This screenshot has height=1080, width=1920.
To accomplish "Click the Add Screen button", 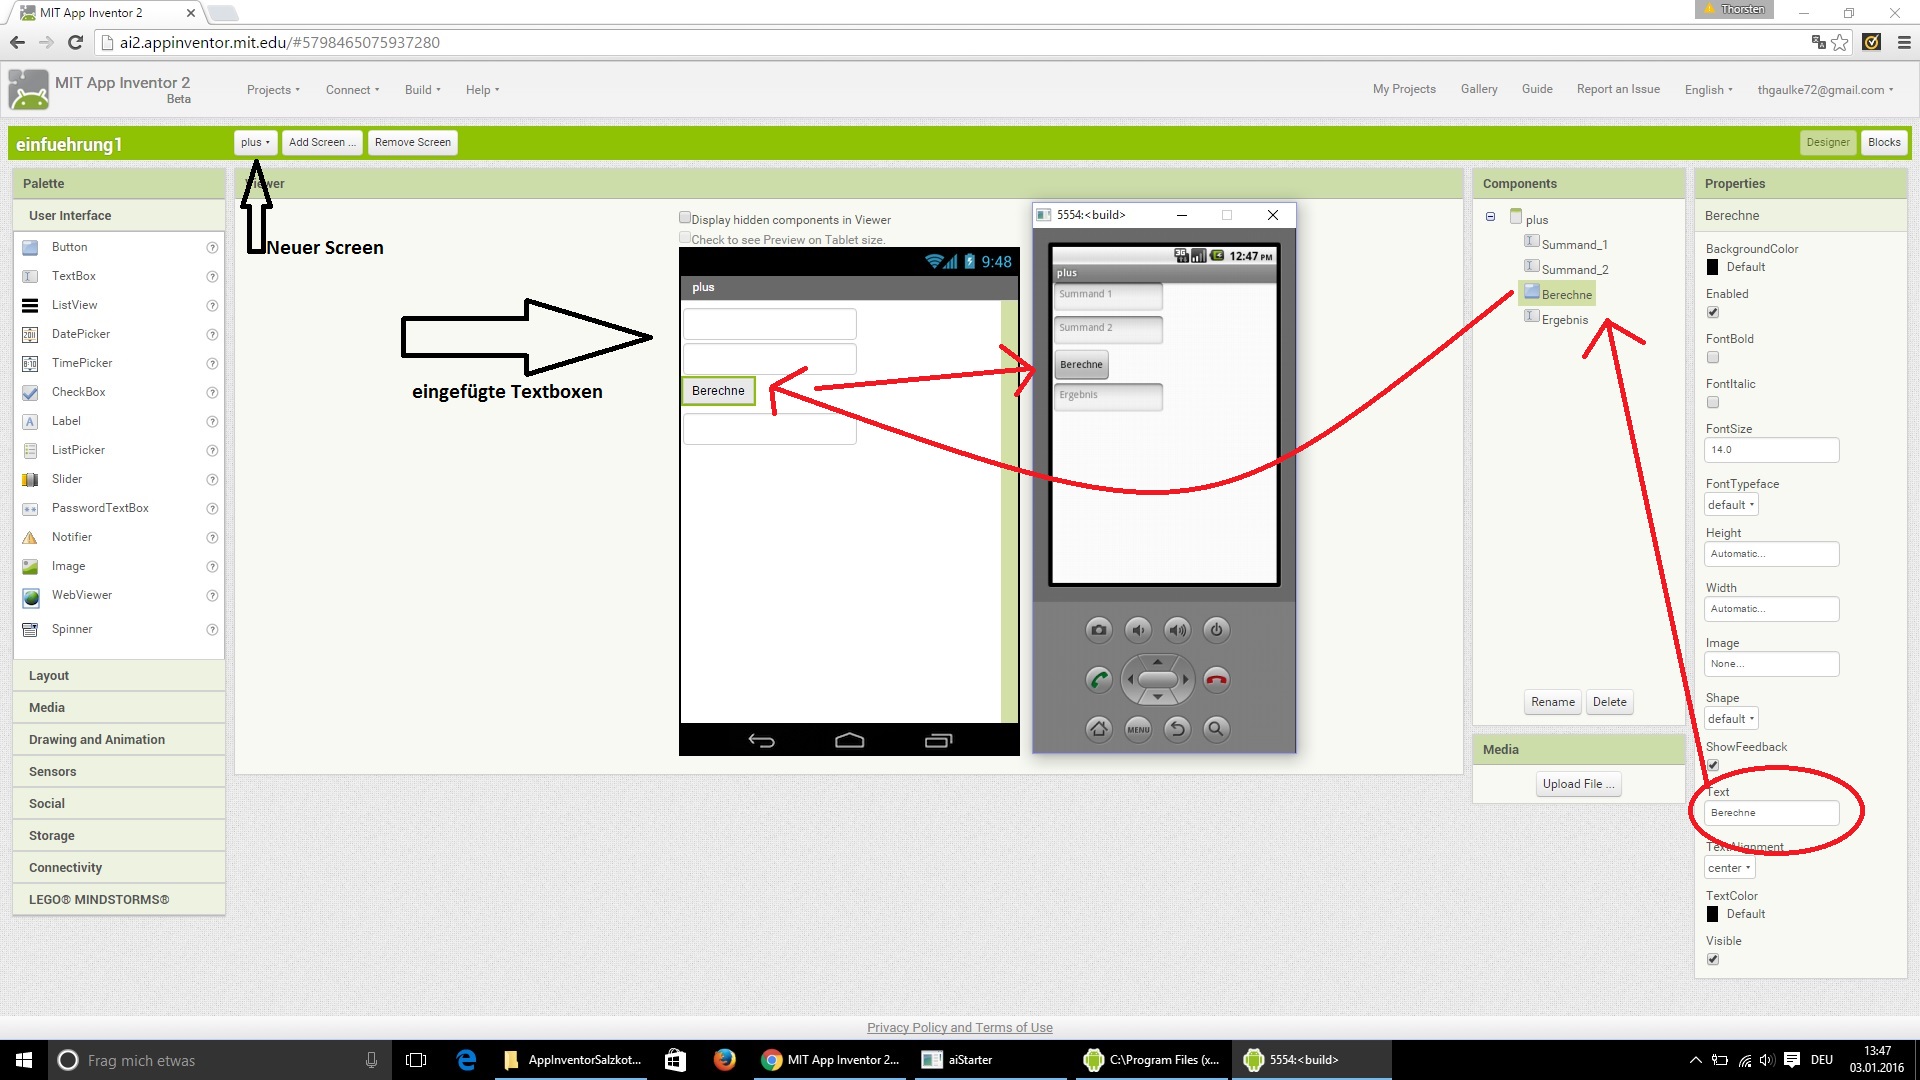I will coord(322,142).
